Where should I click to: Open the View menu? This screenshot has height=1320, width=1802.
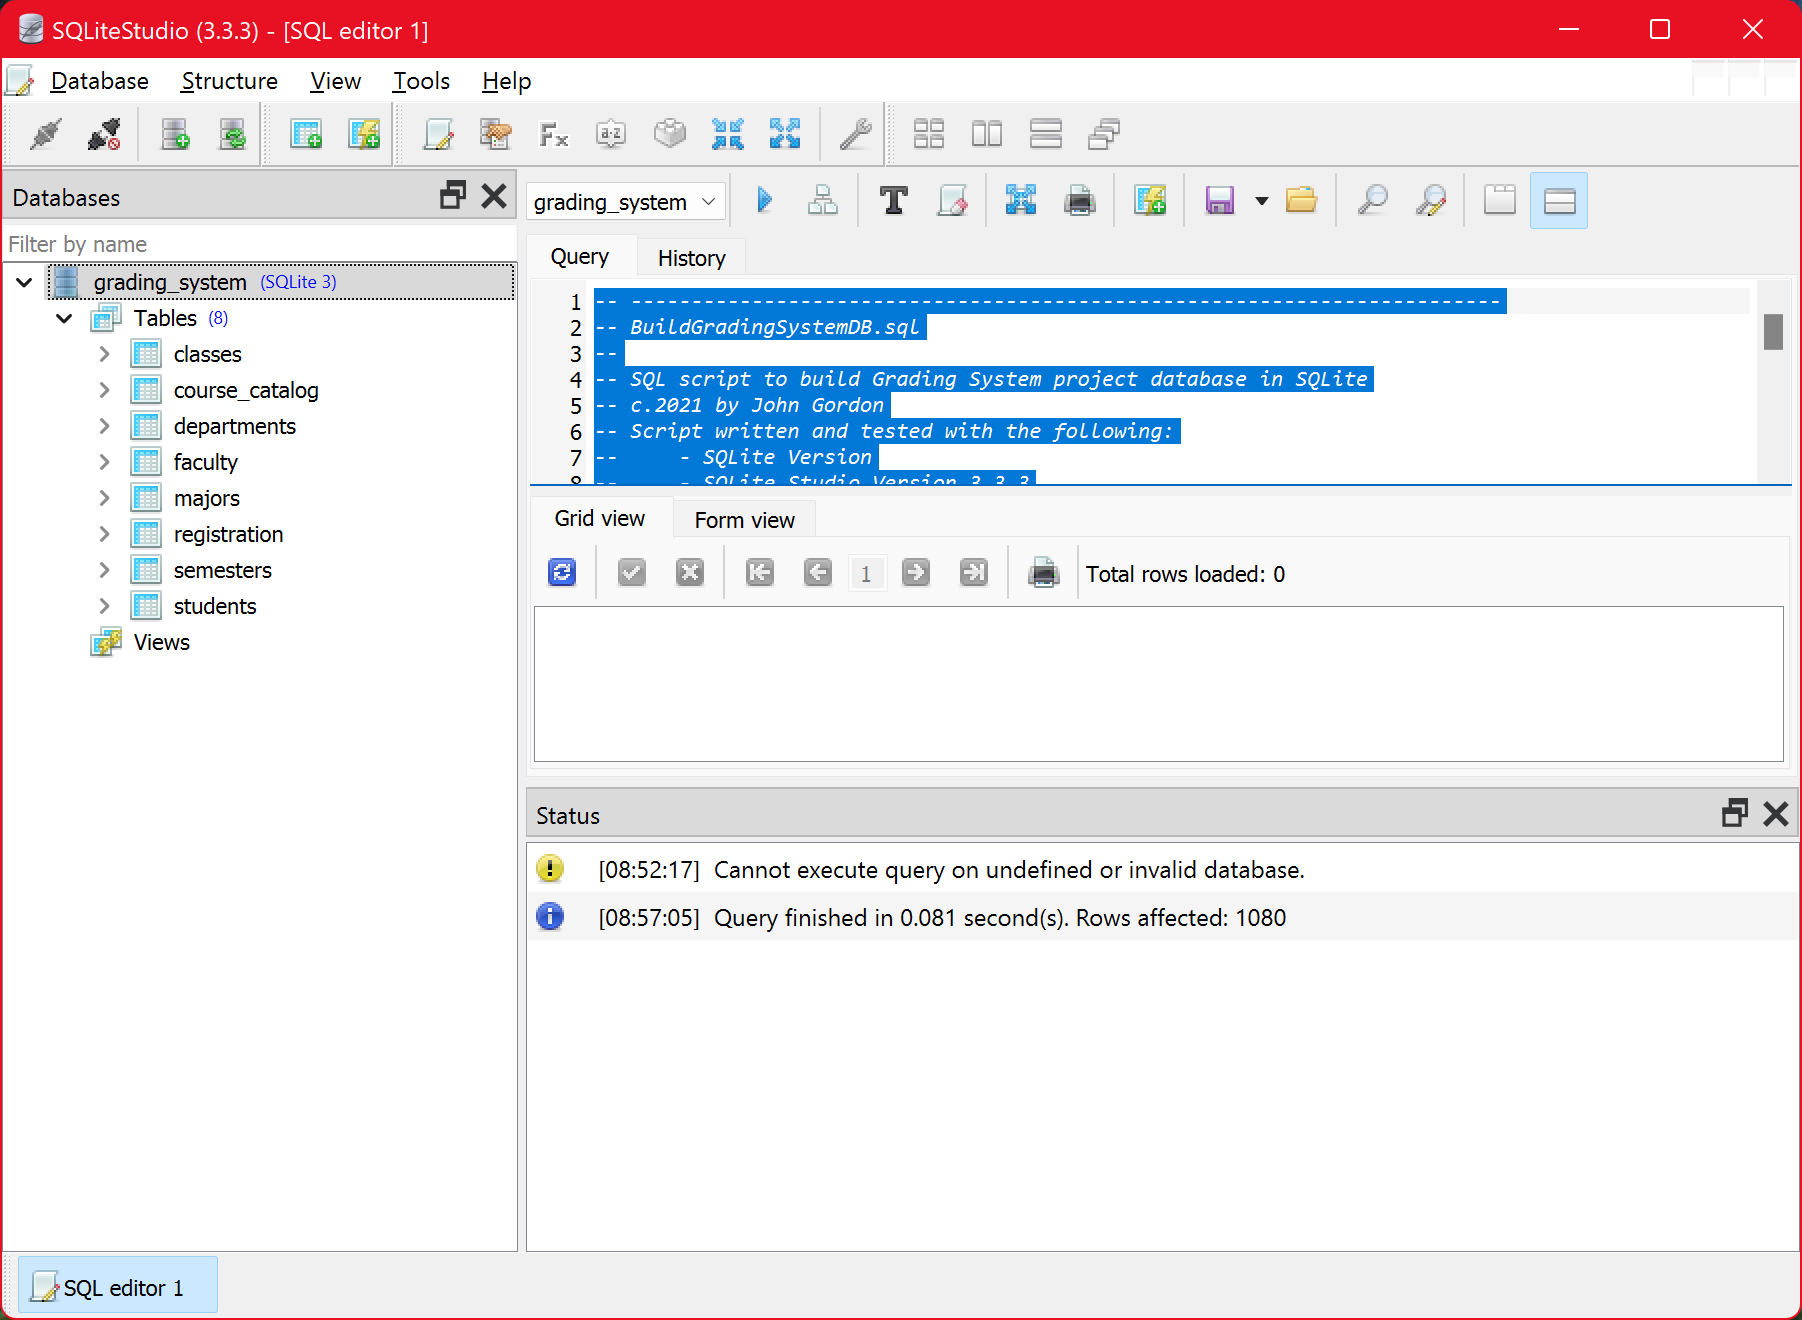point(335,81)
